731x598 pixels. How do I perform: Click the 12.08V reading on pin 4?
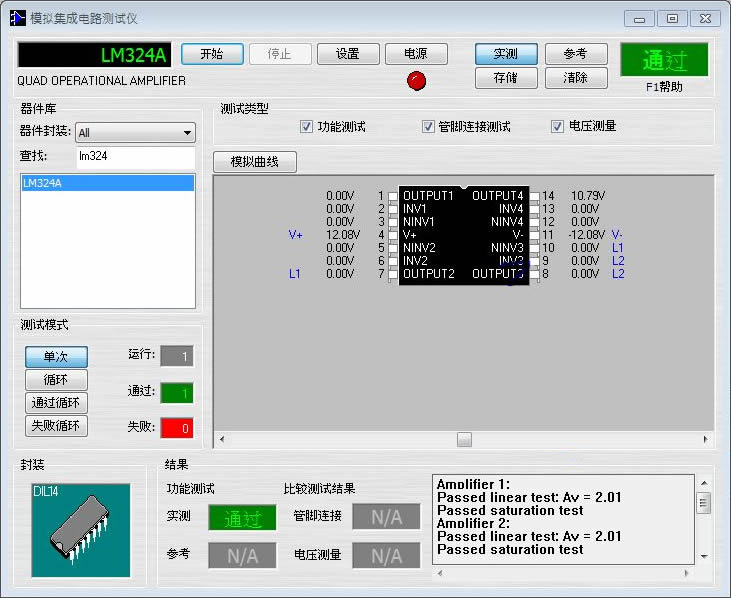tap(343, 235)
